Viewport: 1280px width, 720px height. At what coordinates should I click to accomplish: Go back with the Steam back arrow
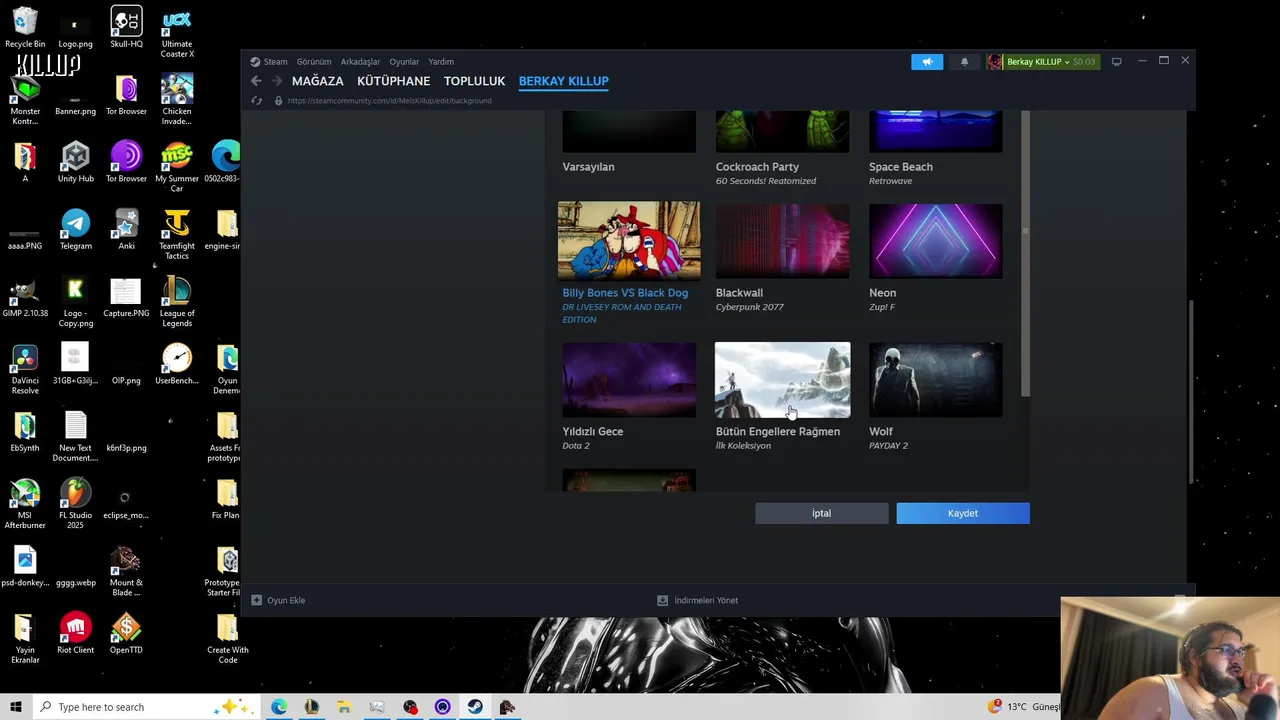click(x=256, y=81)
